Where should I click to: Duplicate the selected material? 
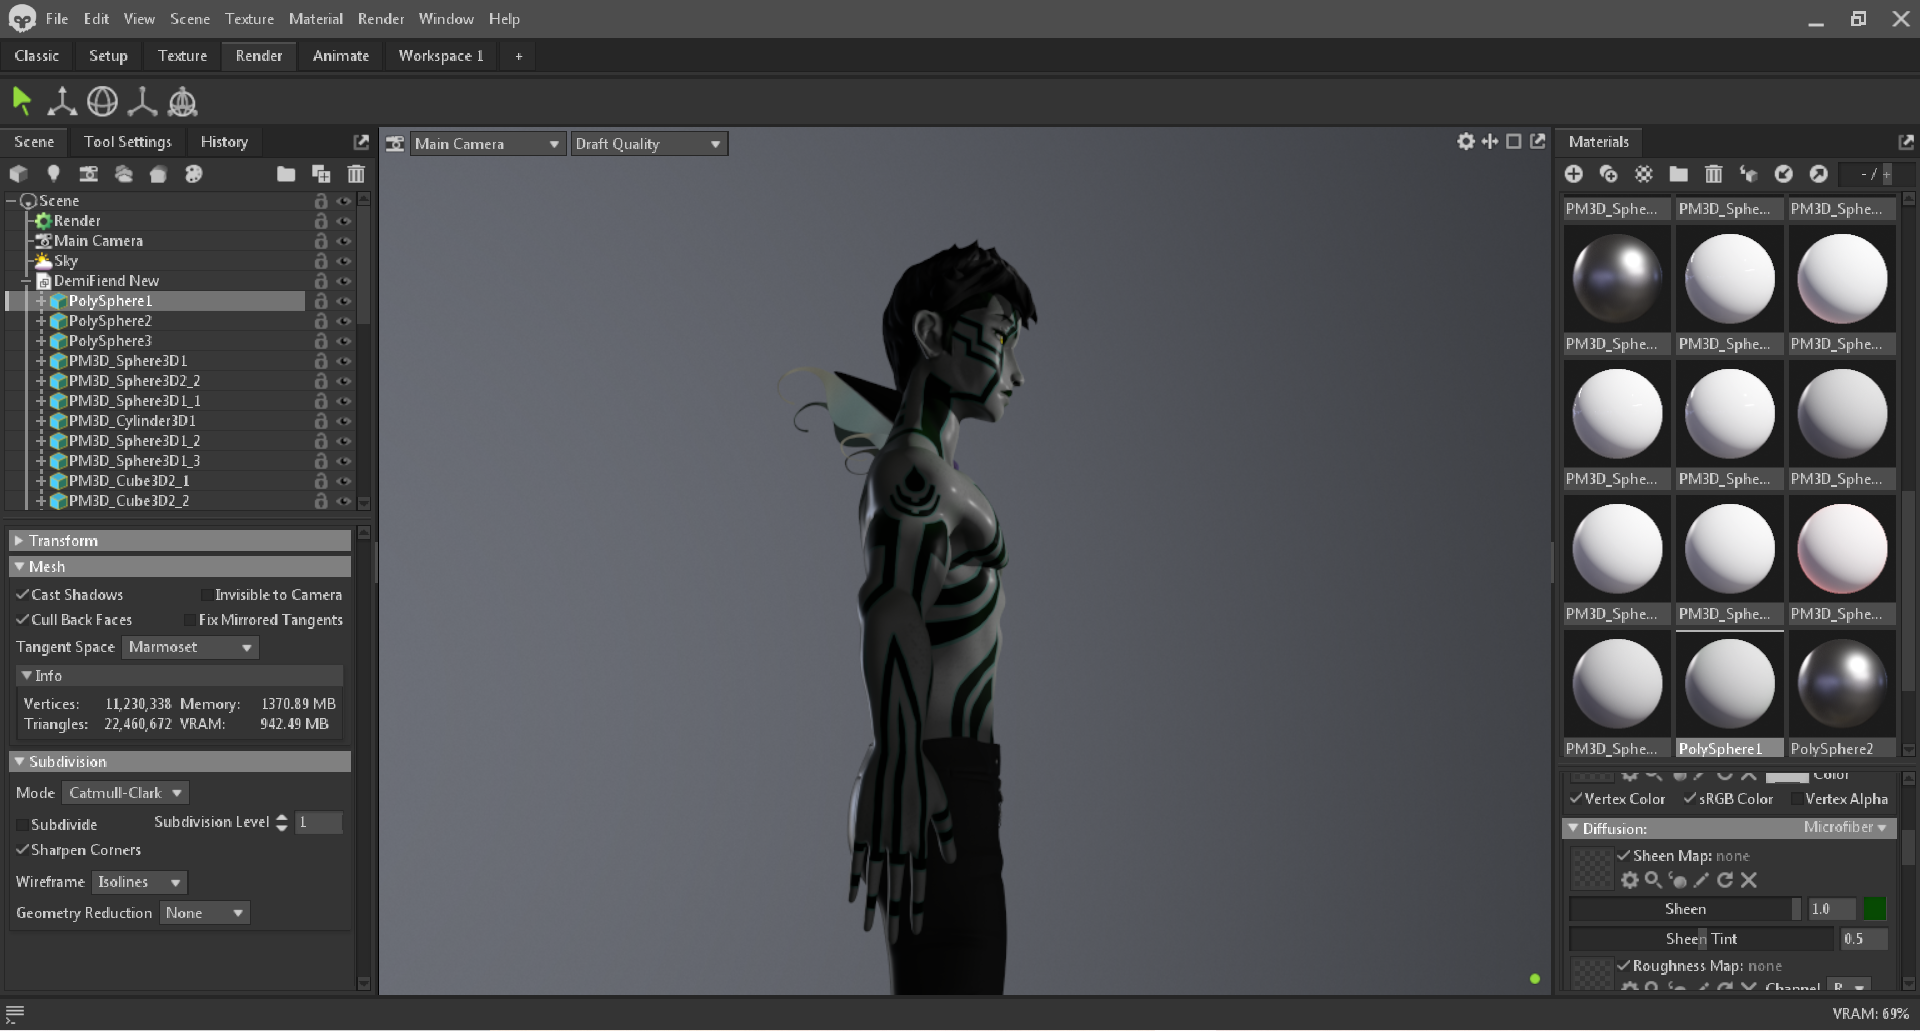click(x=1608, y=174)
